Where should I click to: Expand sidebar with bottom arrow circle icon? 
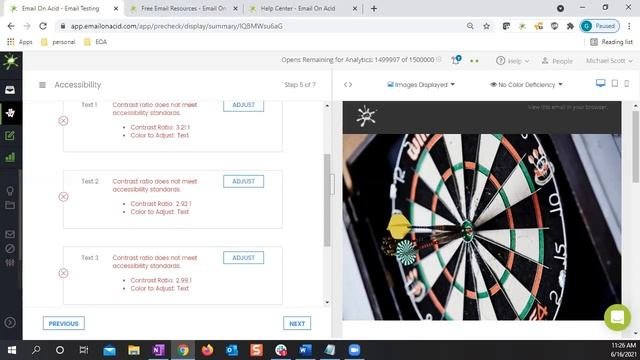coord(10,322)
